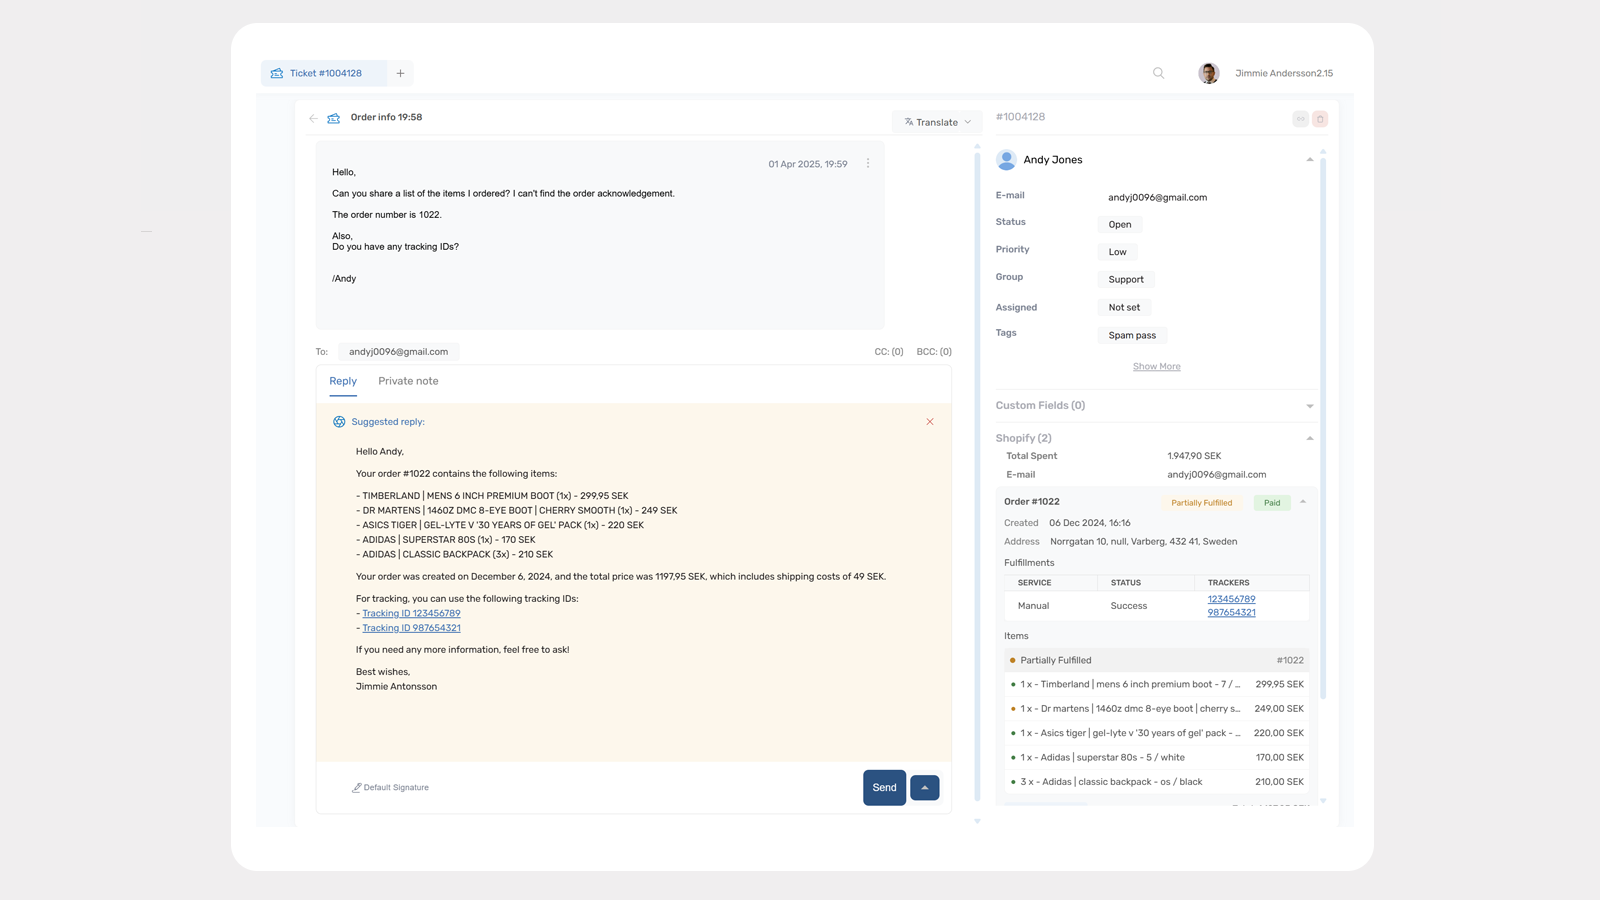Viewport: 1600px width, 900px height.
Task: Open the three-dot message options menu
Action: pyautogui.click(x=868, y=163)
